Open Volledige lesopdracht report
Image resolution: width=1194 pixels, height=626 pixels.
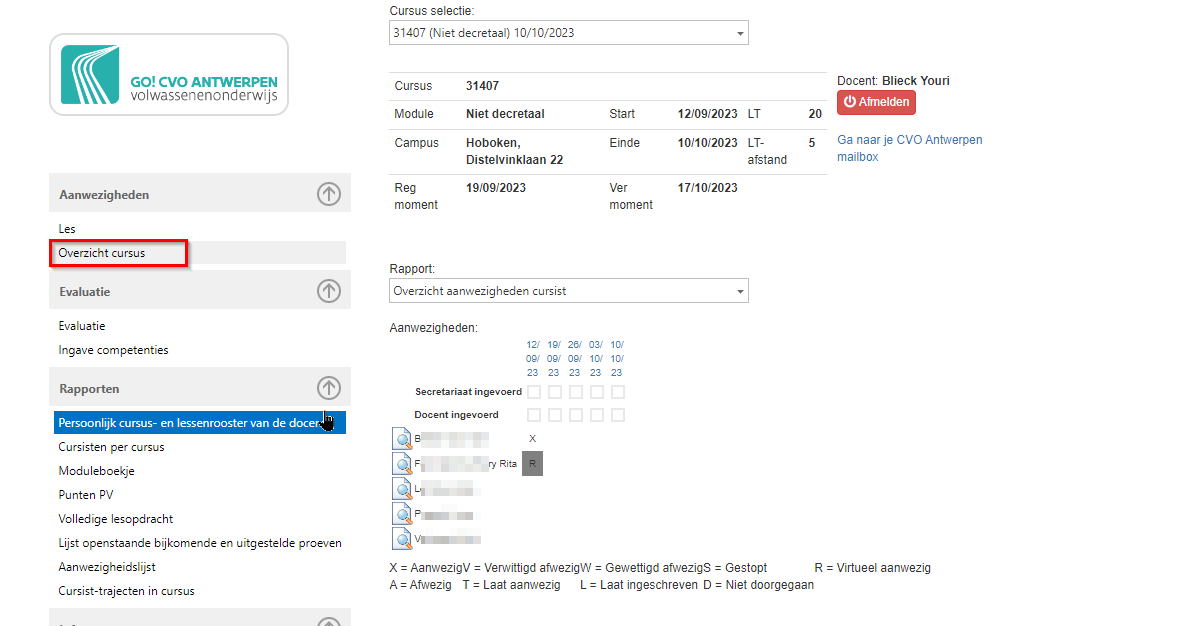coord(116,519)
